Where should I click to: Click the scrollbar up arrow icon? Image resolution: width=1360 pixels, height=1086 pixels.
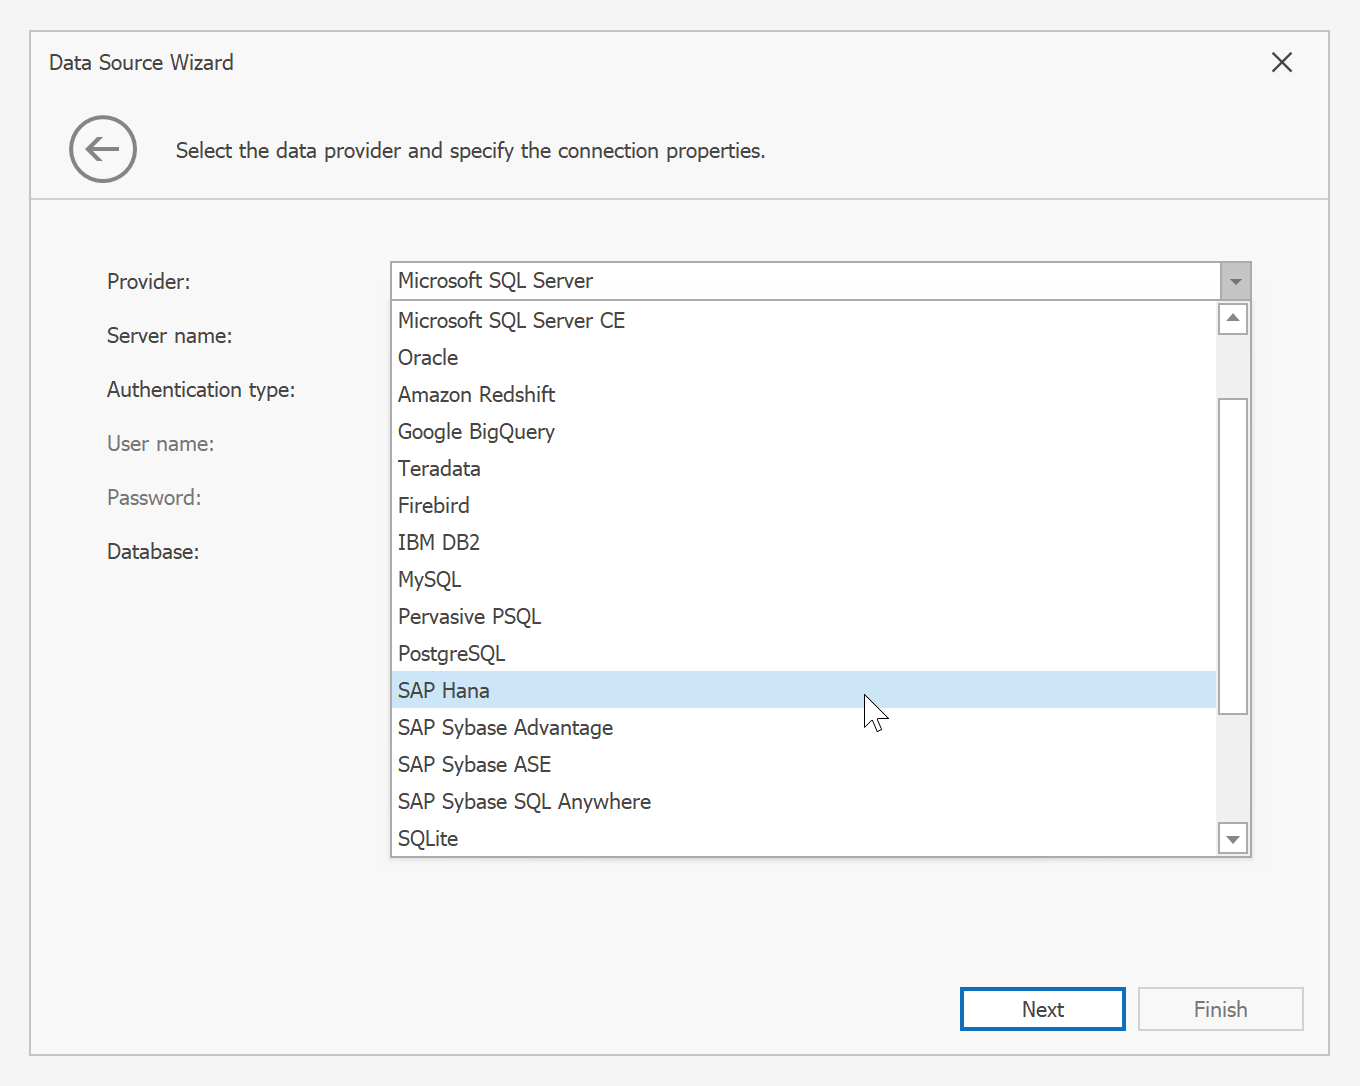(1233, 318)
